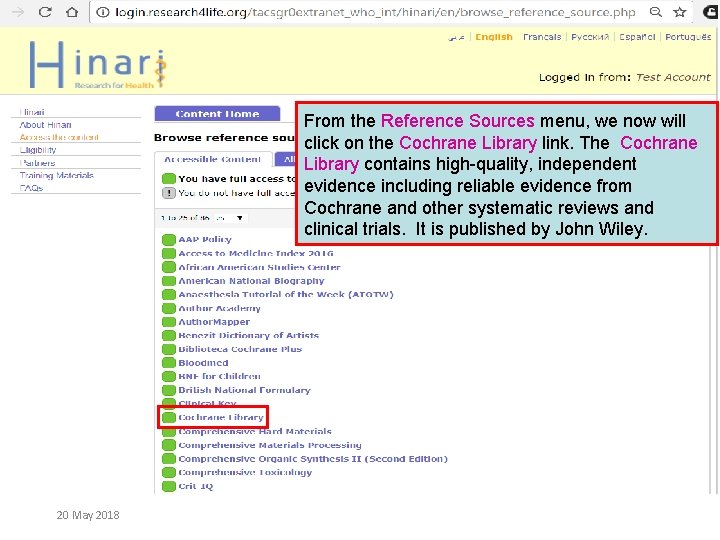Go to the browser home page
The width and height of the screenshot is (720, 540).
pyautogui.click(x=72, y=12)
